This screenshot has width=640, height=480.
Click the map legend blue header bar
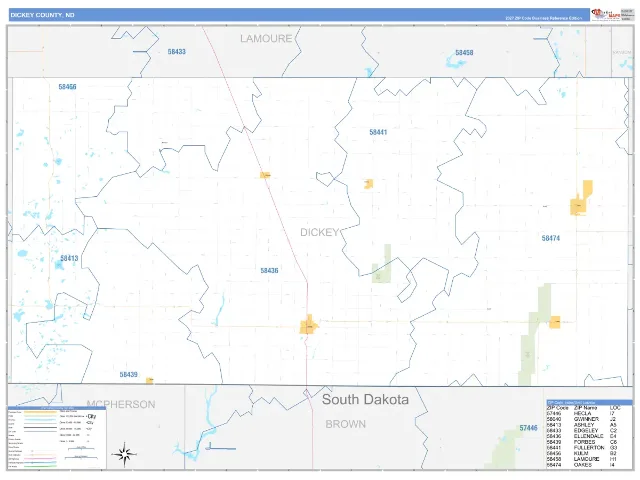click(x=57, y=408)
